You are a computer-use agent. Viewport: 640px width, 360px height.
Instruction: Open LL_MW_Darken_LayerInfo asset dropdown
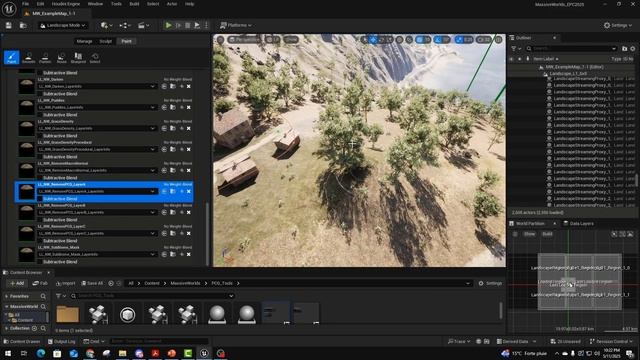click(97, 87)
